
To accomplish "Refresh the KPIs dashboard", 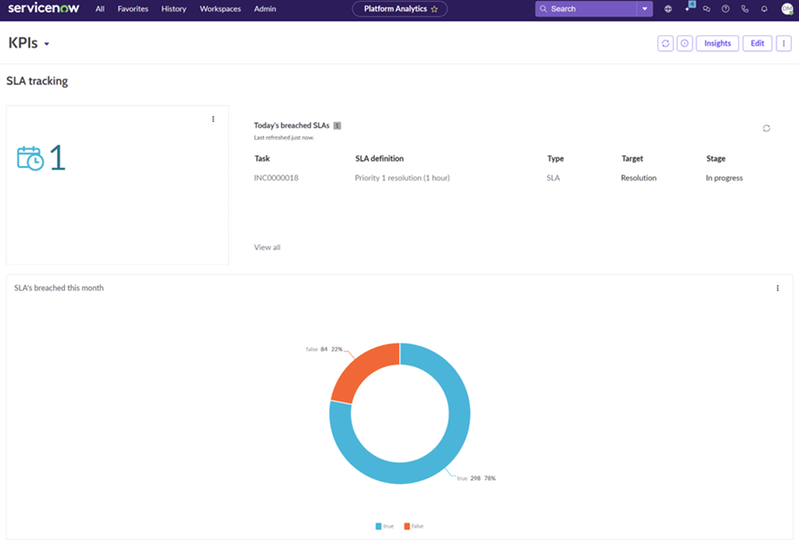I will [x=665, y=43].
